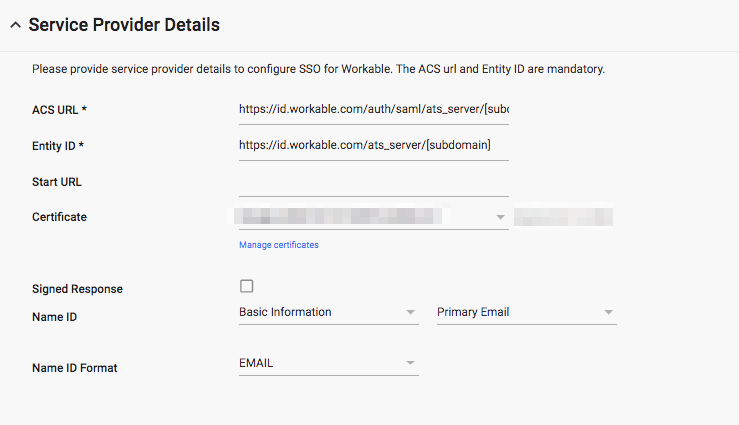Click the Signed Response label
The image size is (739, 425).
pyautogui.click(x=77, y=289)
